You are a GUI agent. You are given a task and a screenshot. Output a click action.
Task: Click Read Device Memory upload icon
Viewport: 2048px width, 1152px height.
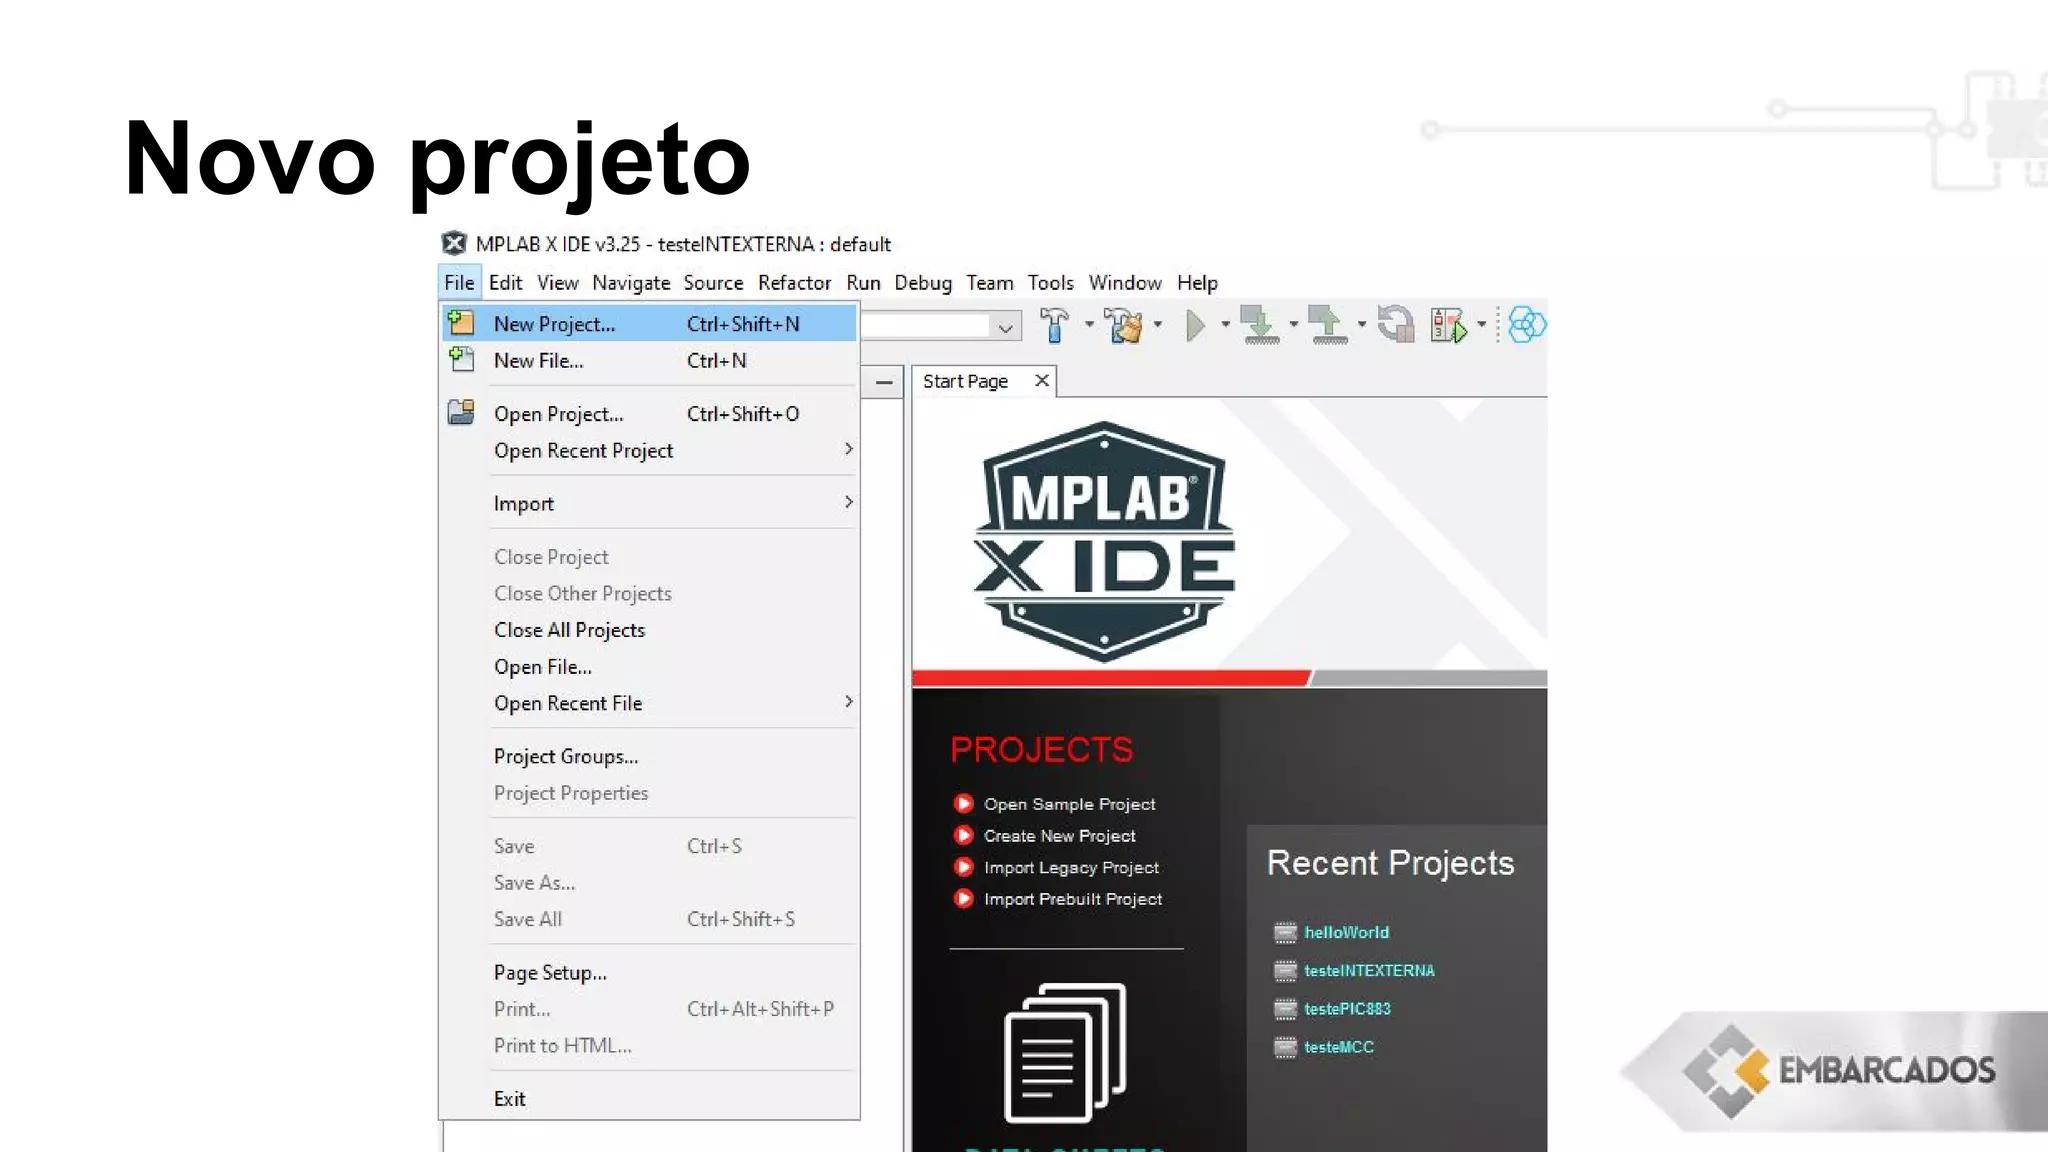(1328, 325)
